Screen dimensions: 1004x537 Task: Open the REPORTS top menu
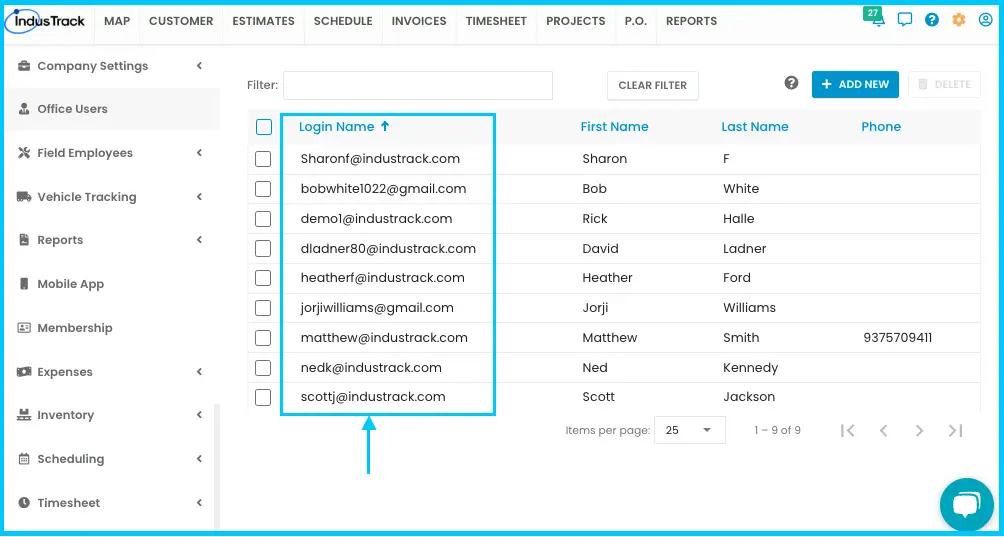(692, 21)
